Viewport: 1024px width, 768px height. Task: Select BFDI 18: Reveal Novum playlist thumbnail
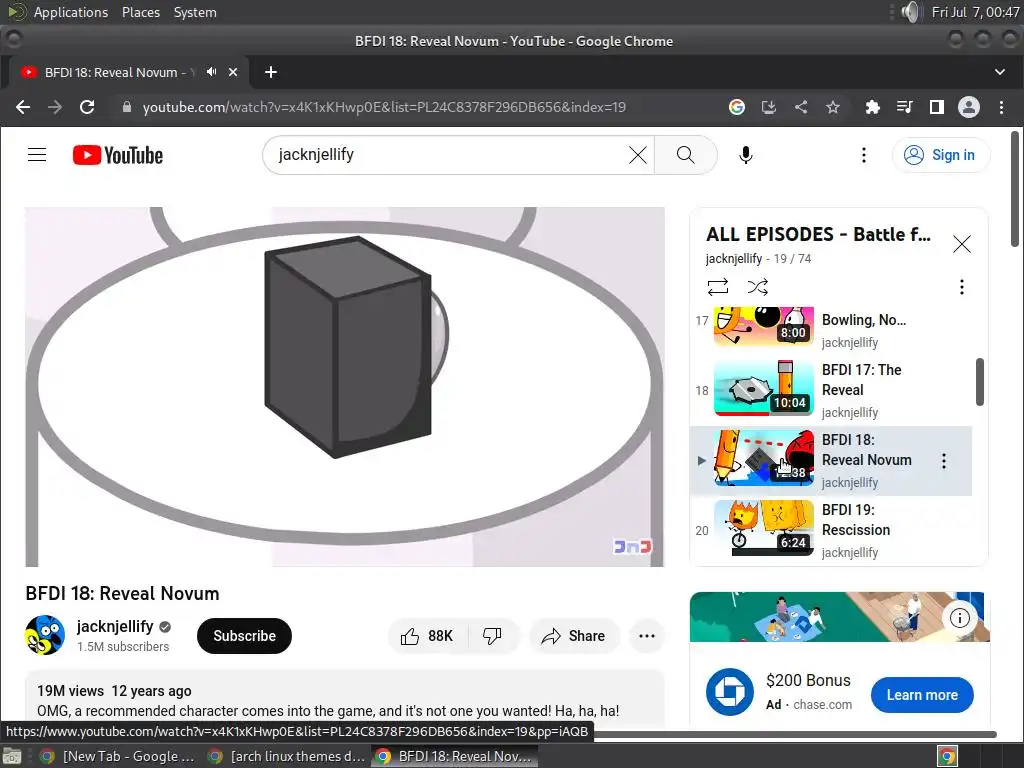(x=763, y=458)
